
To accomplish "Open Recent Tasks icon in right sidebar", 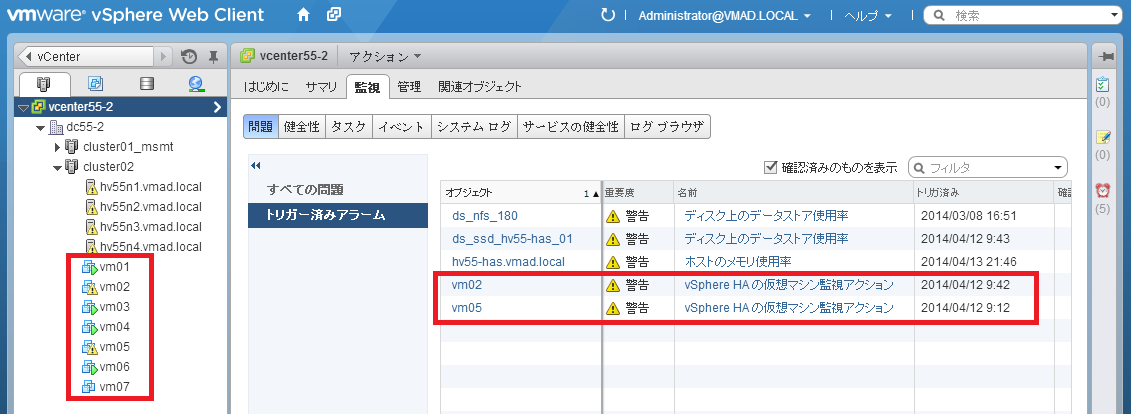I will pyautogui.click(x=1103, y=84).
